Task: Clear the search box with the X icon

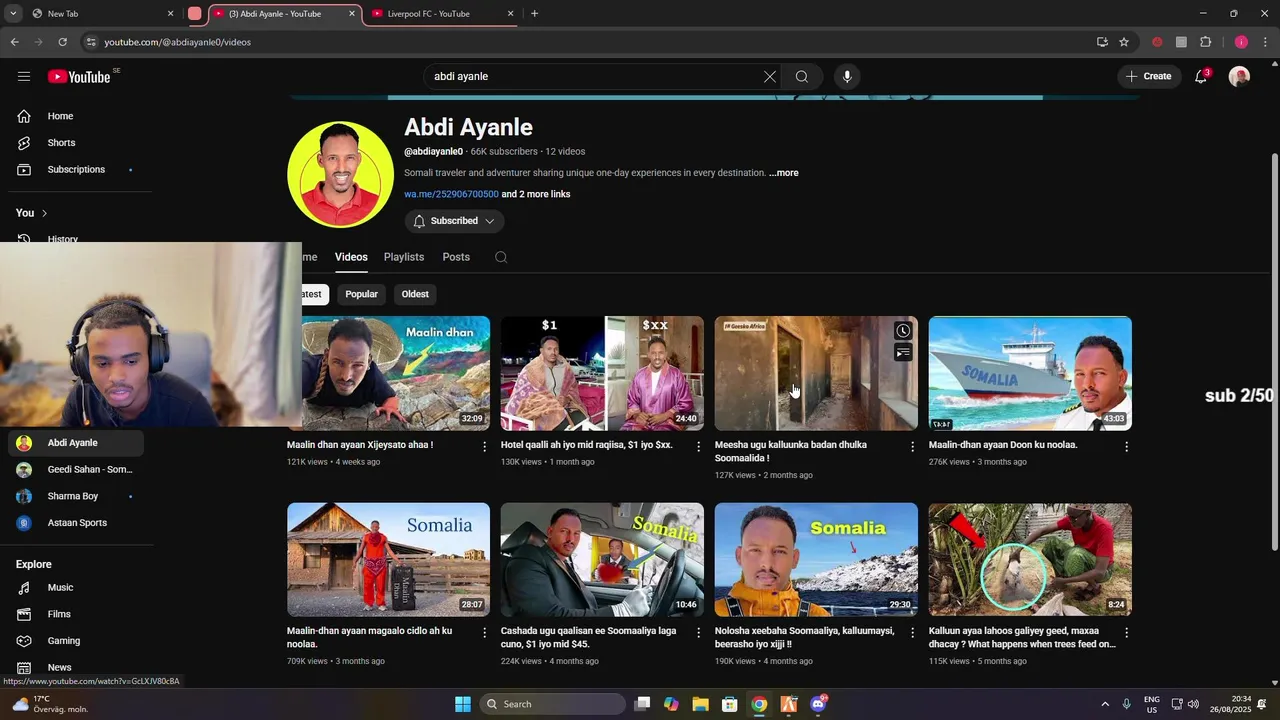Action: pyautogui.click(x=770, y=76)
